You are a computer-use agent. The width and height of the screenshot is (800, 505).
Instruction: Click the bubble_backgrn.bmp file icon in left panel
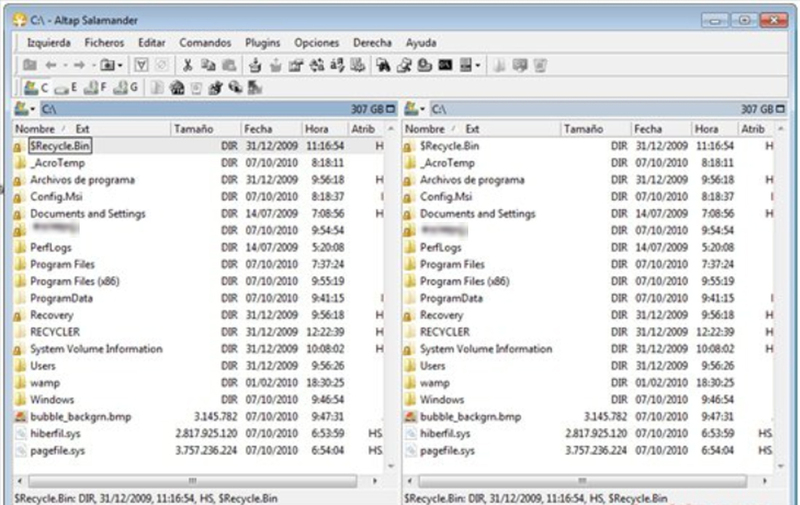point(20,417)
